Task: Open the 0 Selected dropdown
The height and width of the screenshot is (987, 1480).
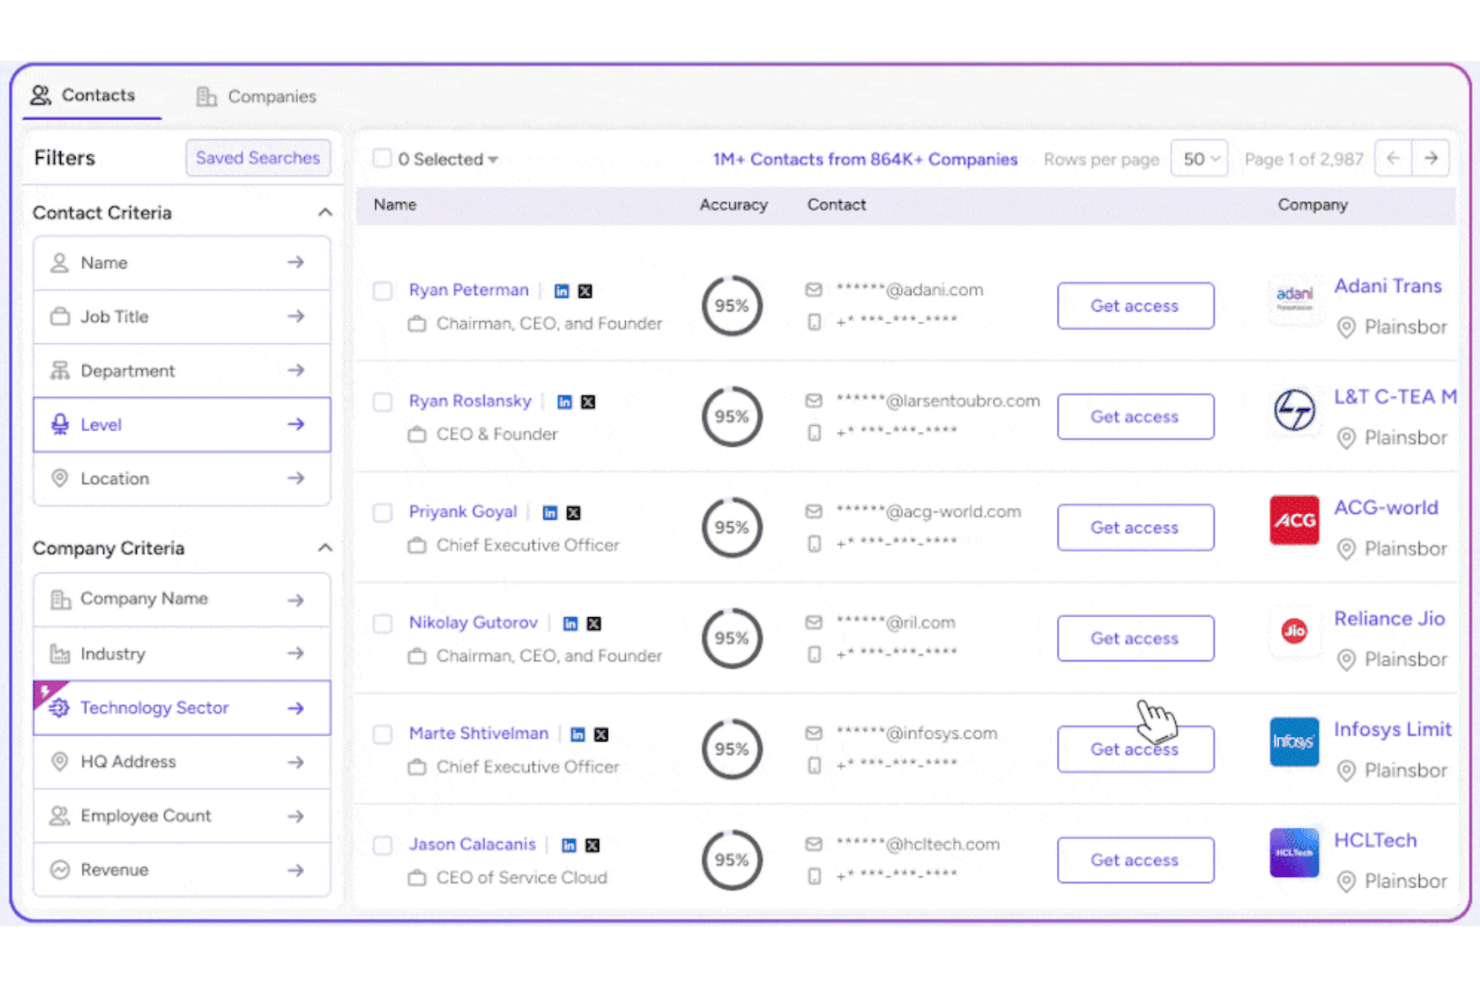Action: coord(448,159)
